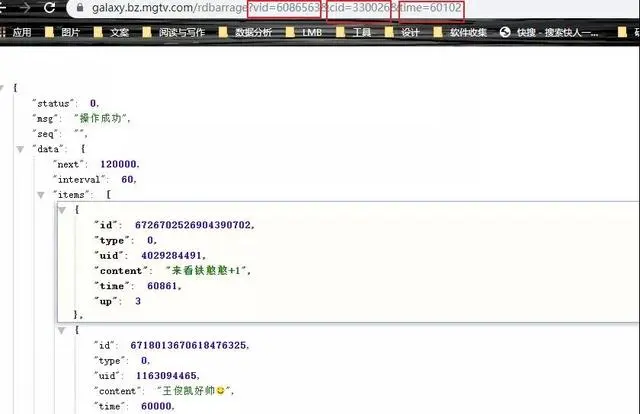Open the 数据分析 bookmark folder

tap(245, 32)
